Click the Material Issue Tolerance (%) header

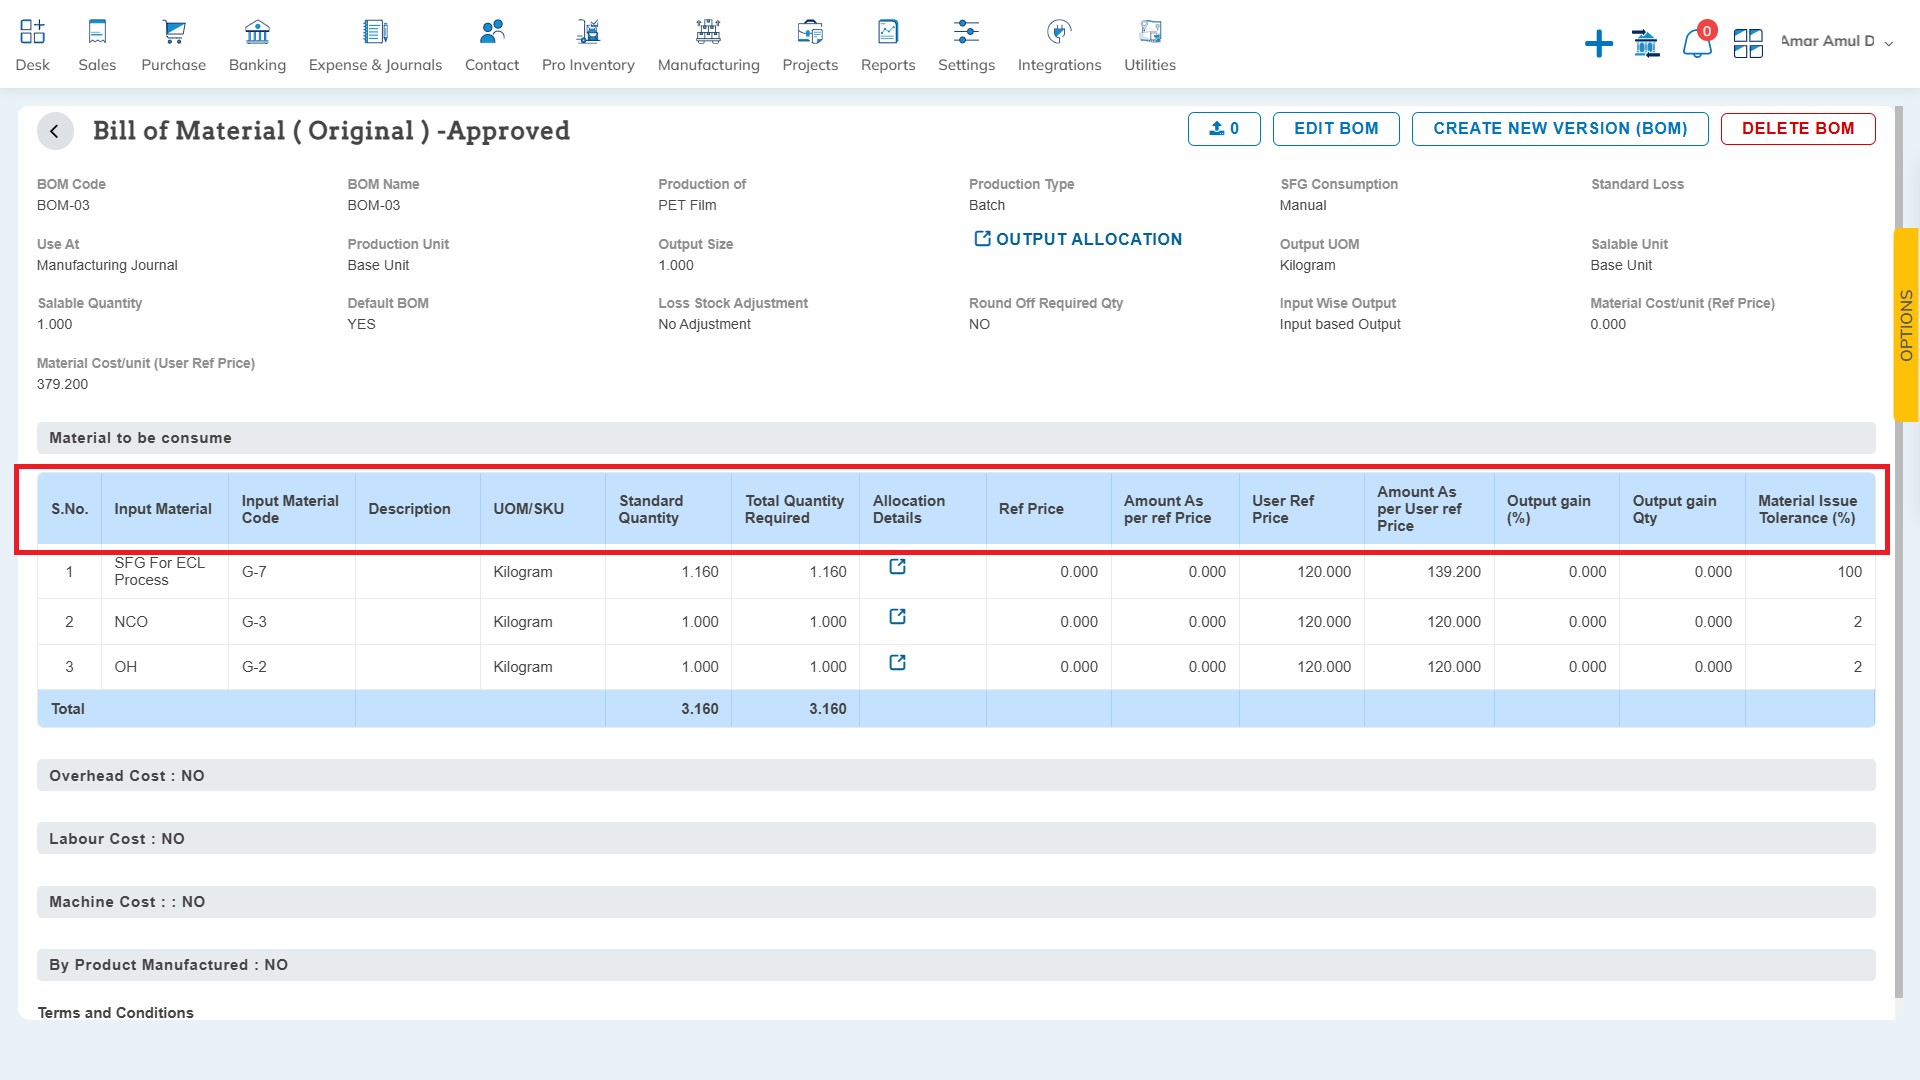click(1810, 509)
